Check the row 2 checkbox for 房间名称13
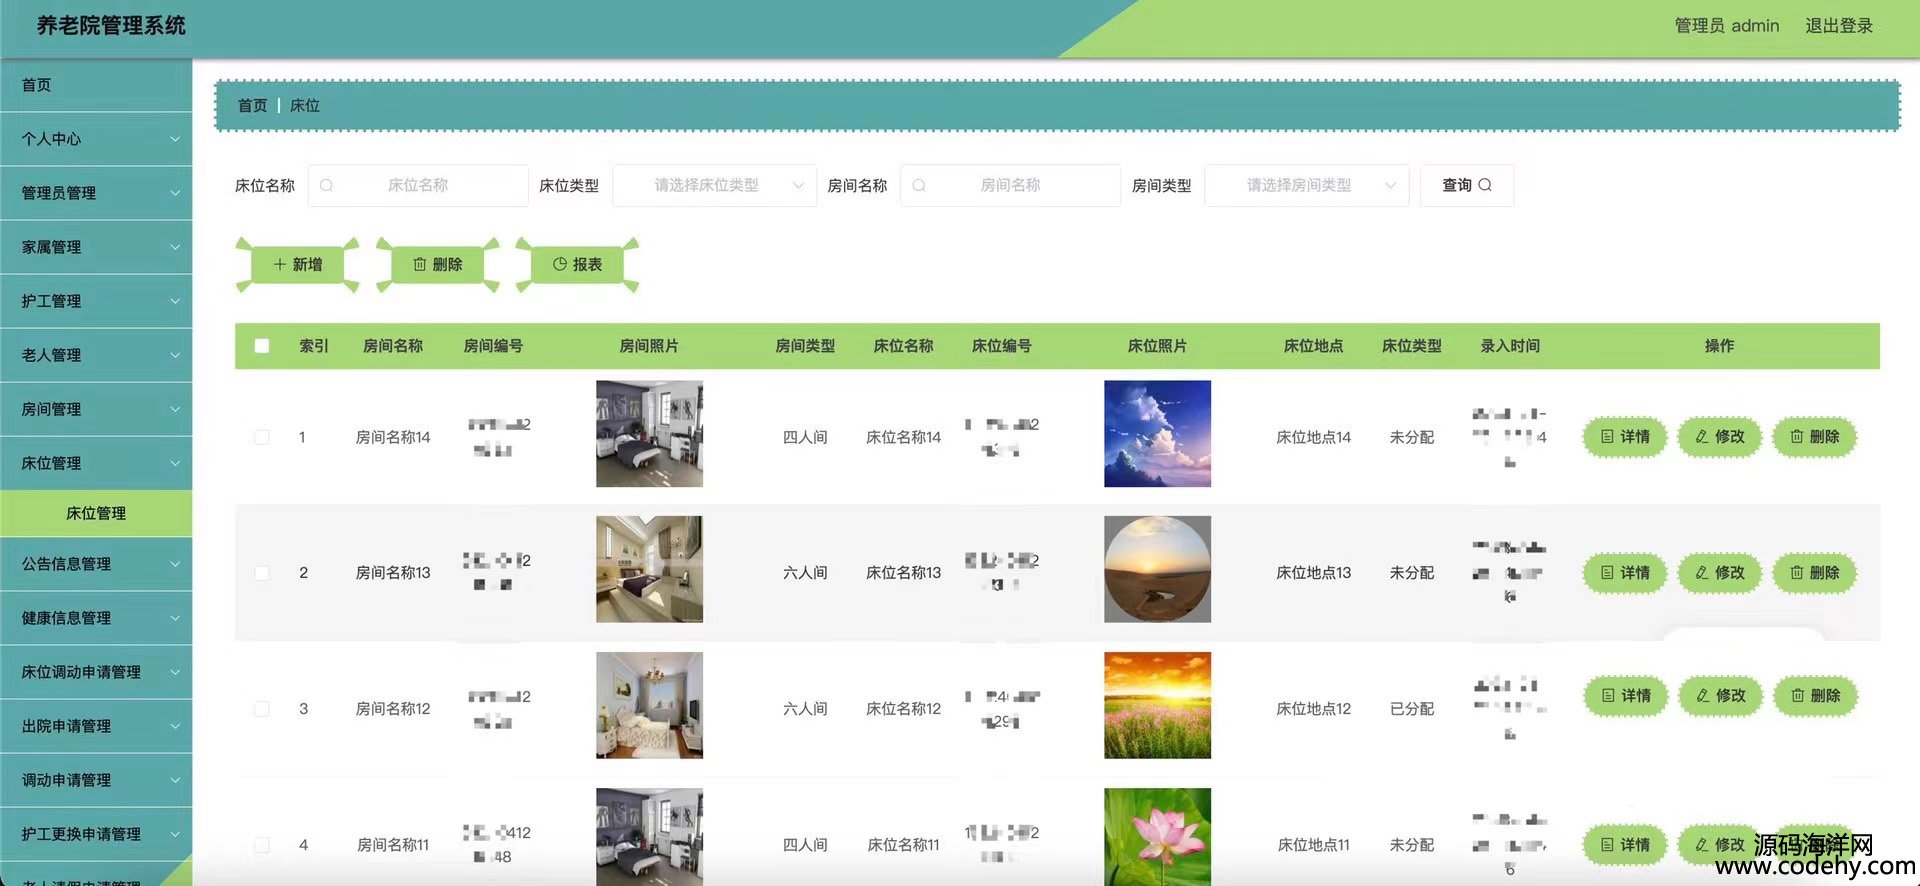This screenshot has width=1920, height=886. (x=262, y=573)
